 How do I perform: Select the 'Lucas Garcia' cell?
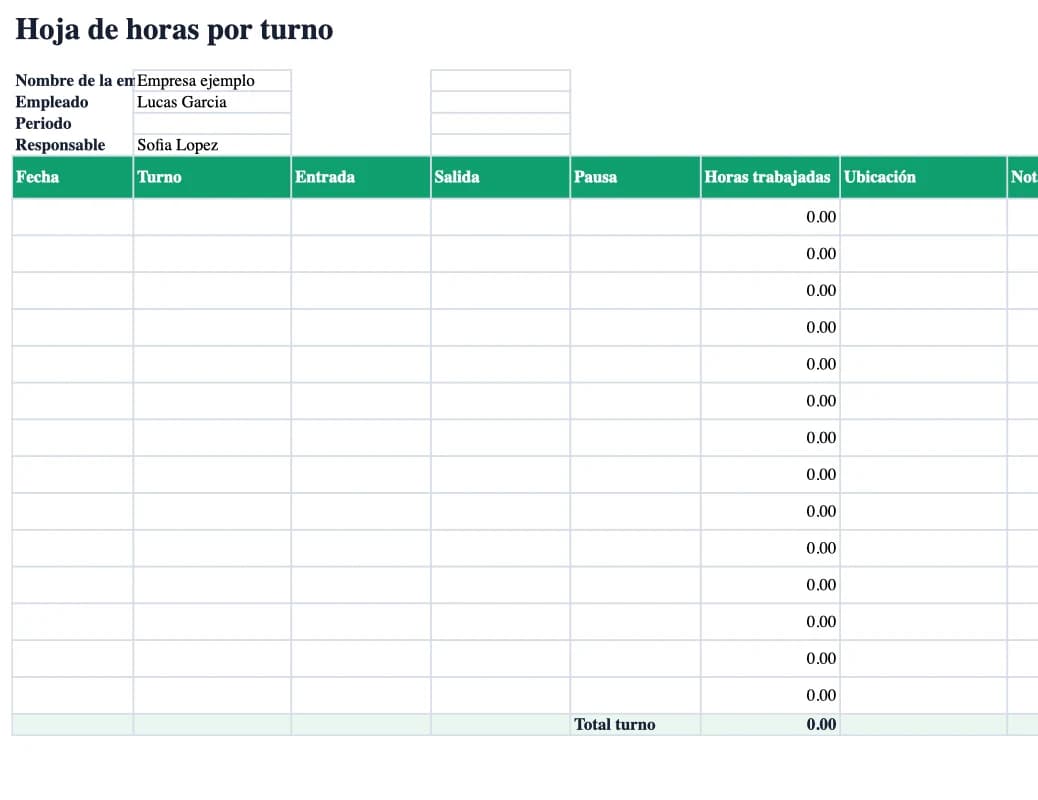(212, 102)
